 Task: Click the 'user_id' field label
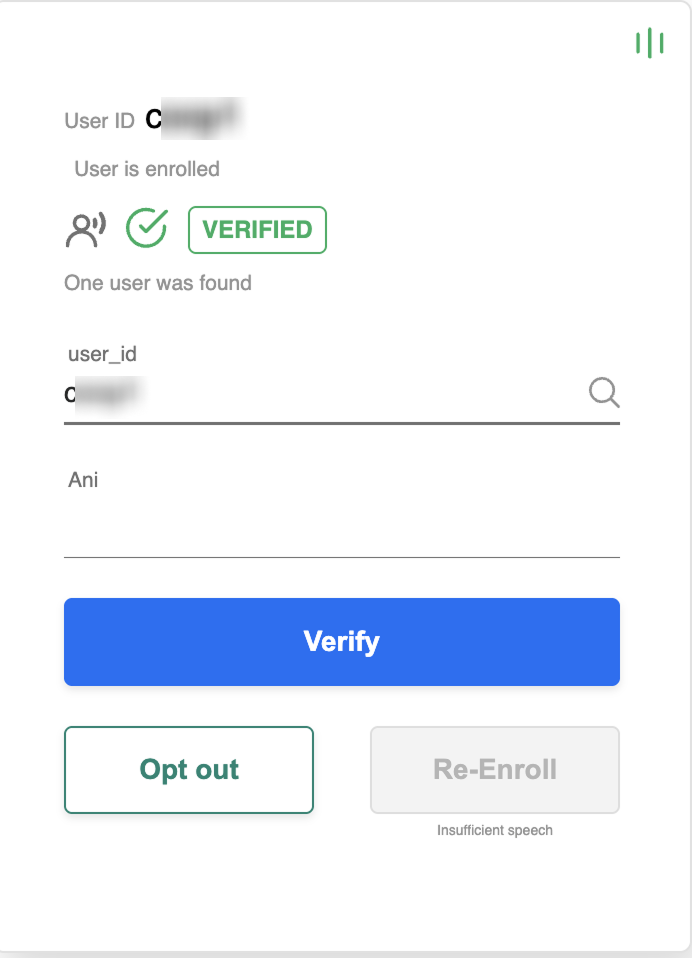[102, 354]
